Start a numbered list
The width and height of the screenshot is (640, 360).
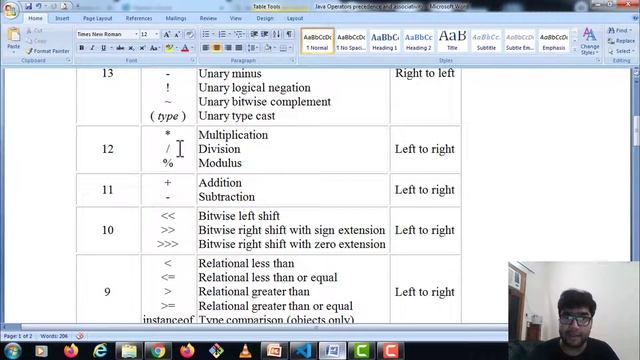(222, 34)
